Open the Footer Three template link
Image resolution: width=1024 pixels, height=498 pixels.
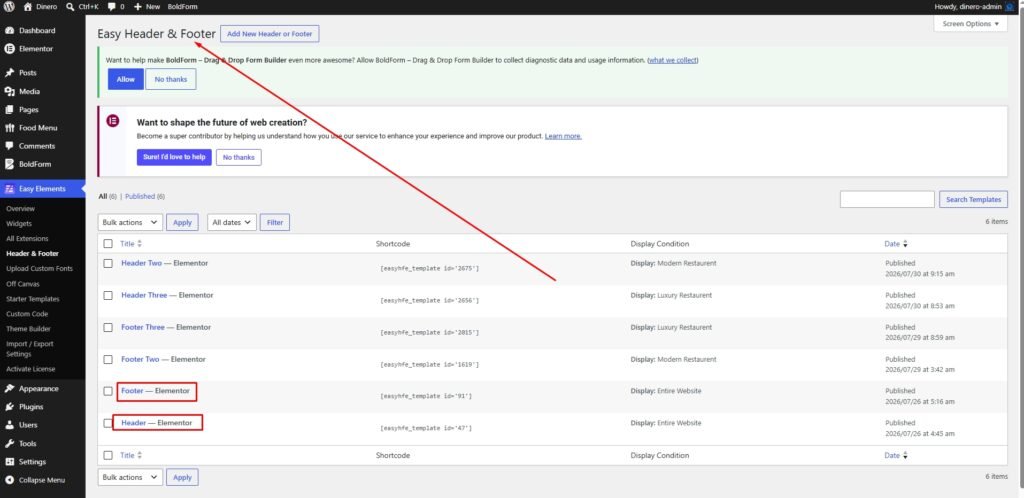(x=143, y=327)
